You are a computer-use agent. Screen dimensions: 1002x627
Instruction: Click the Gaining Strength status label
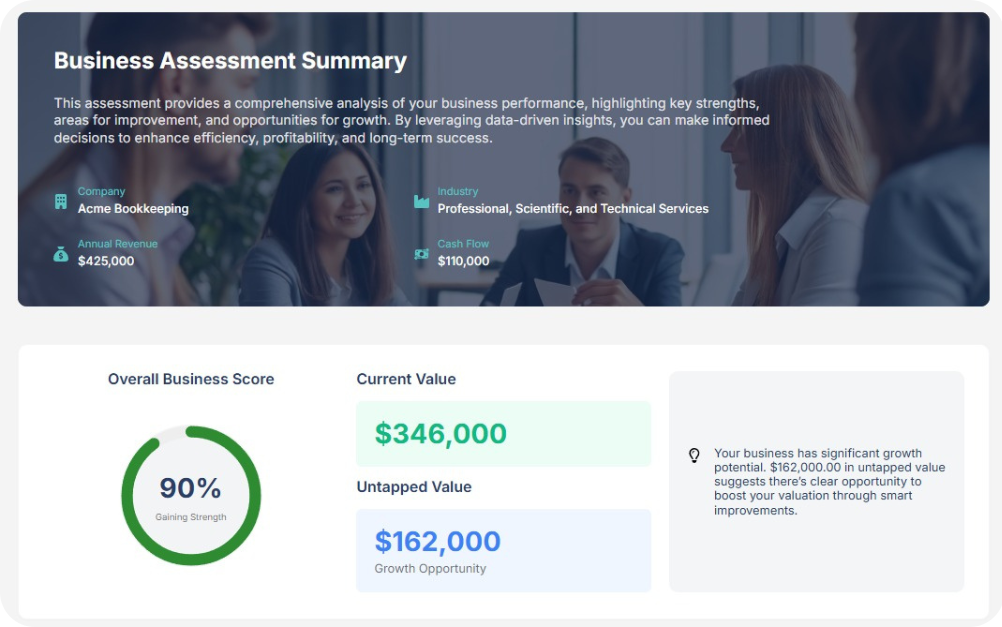coord(191,517)
